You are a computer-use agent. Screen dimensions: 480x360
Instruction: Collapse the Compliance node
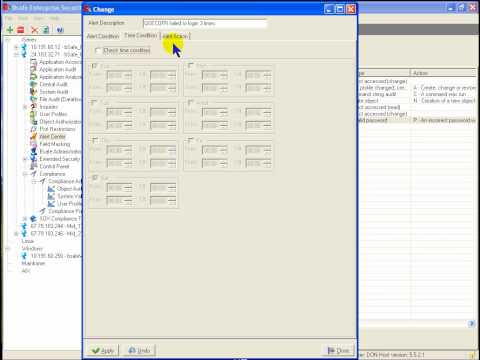click(25, 174)
